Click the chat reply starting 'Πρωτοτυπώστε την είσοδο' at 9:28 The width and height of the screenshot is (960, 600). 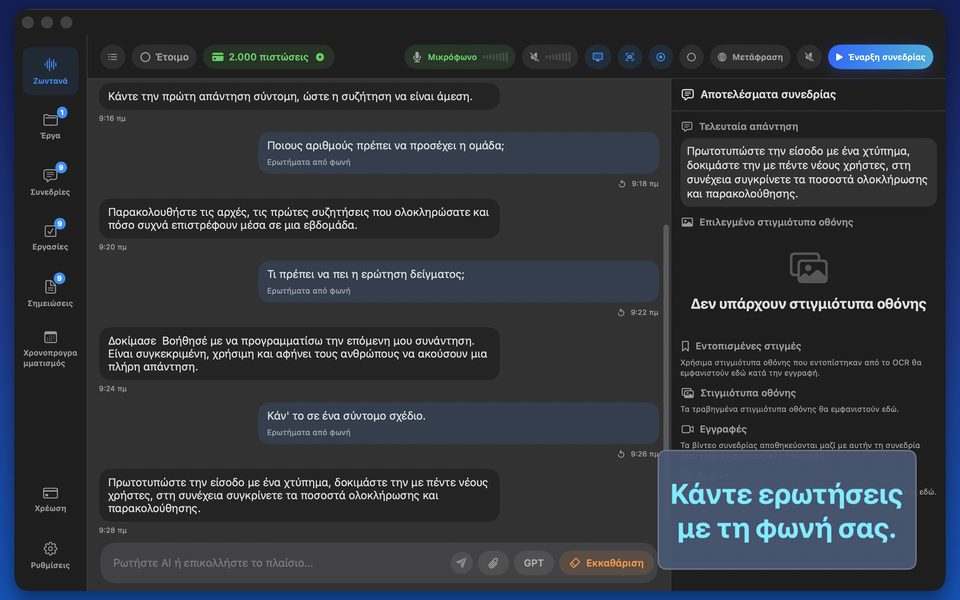pyautogui.click(x=299, y=495)
